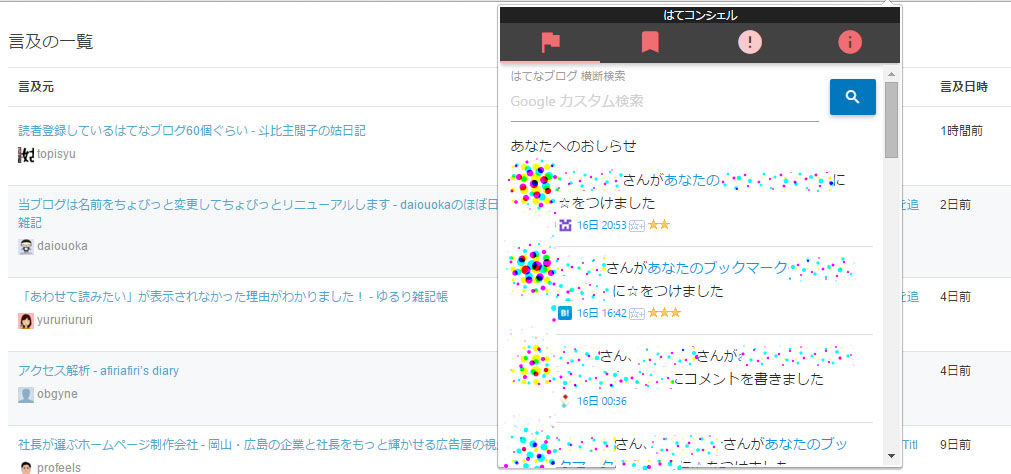
Task: Click the obgyne username
Action: (x=57, y=394)
